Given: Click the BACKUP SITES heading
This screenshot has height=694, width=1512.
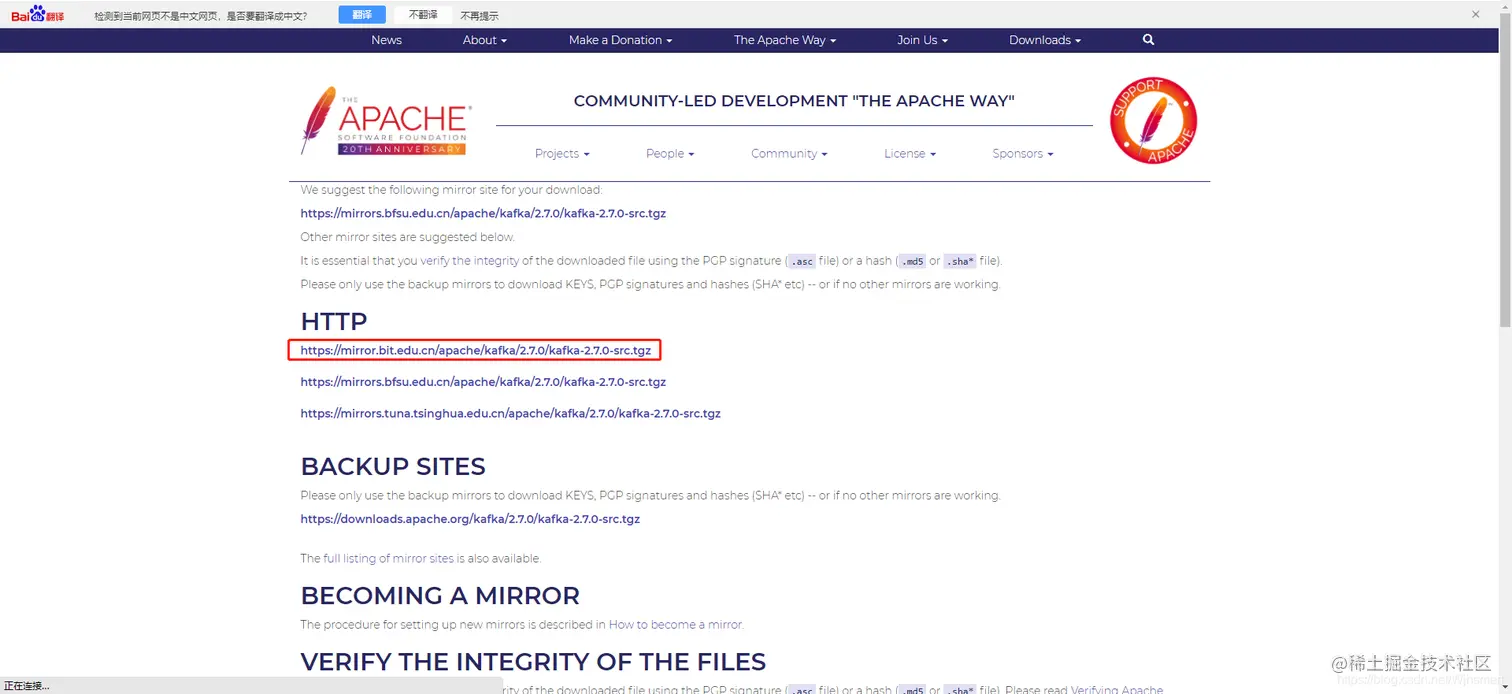Looking at the screenshot, I should [x=393, y=467].
